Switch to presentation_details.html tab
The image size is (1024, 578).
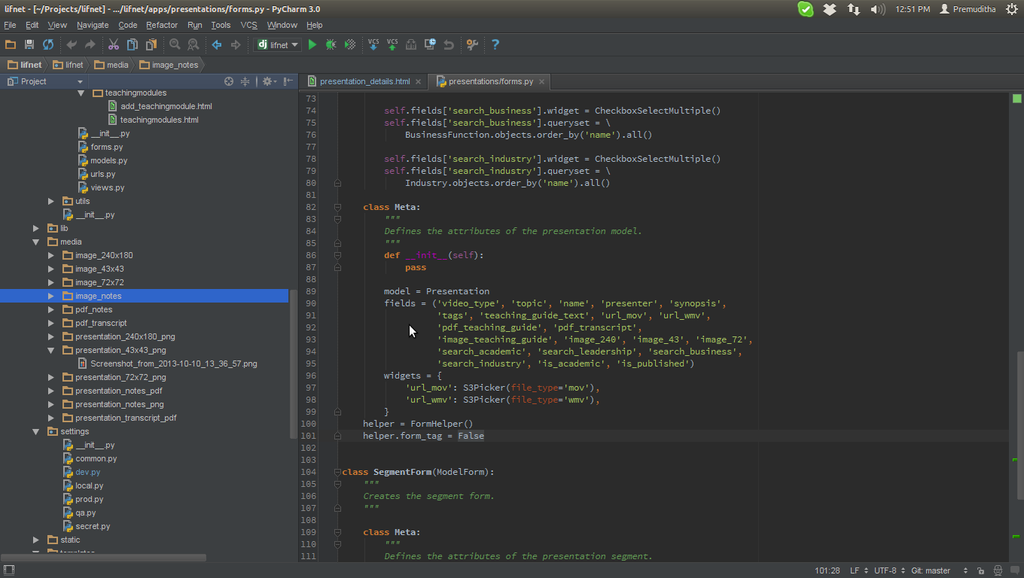pos(365,81)
